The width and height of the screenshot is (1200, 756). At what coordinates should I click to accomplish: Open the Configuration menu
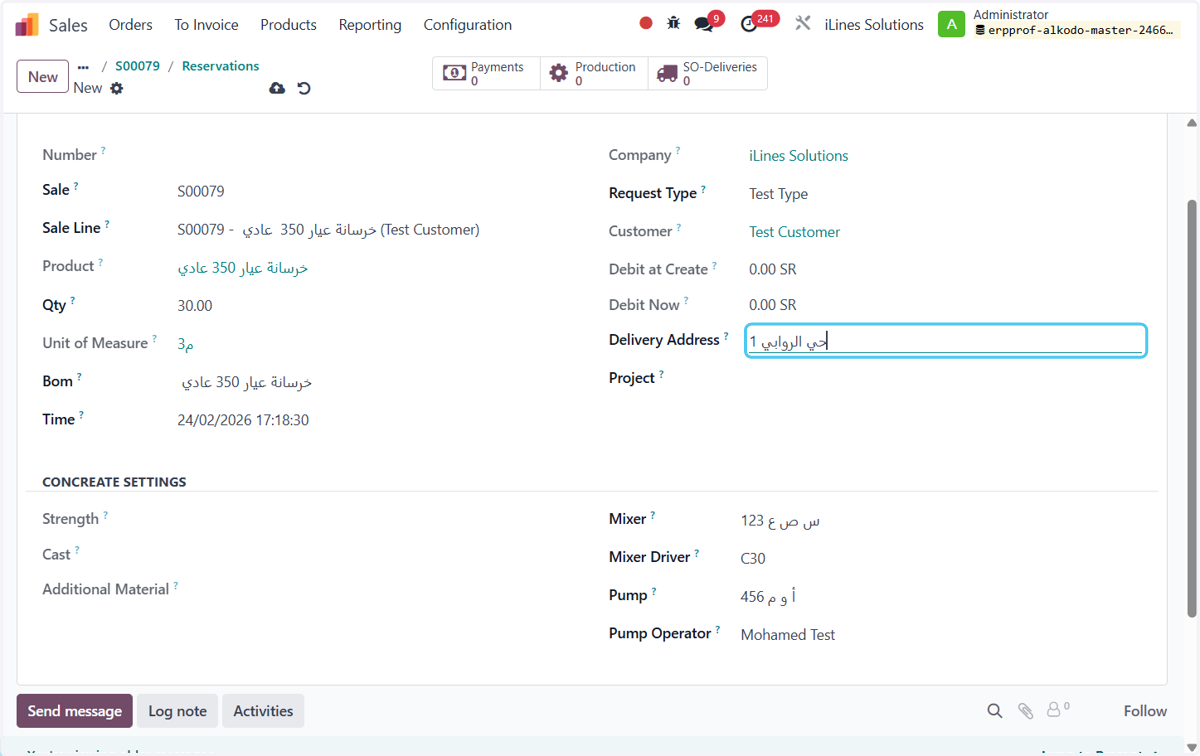[468, 24]
